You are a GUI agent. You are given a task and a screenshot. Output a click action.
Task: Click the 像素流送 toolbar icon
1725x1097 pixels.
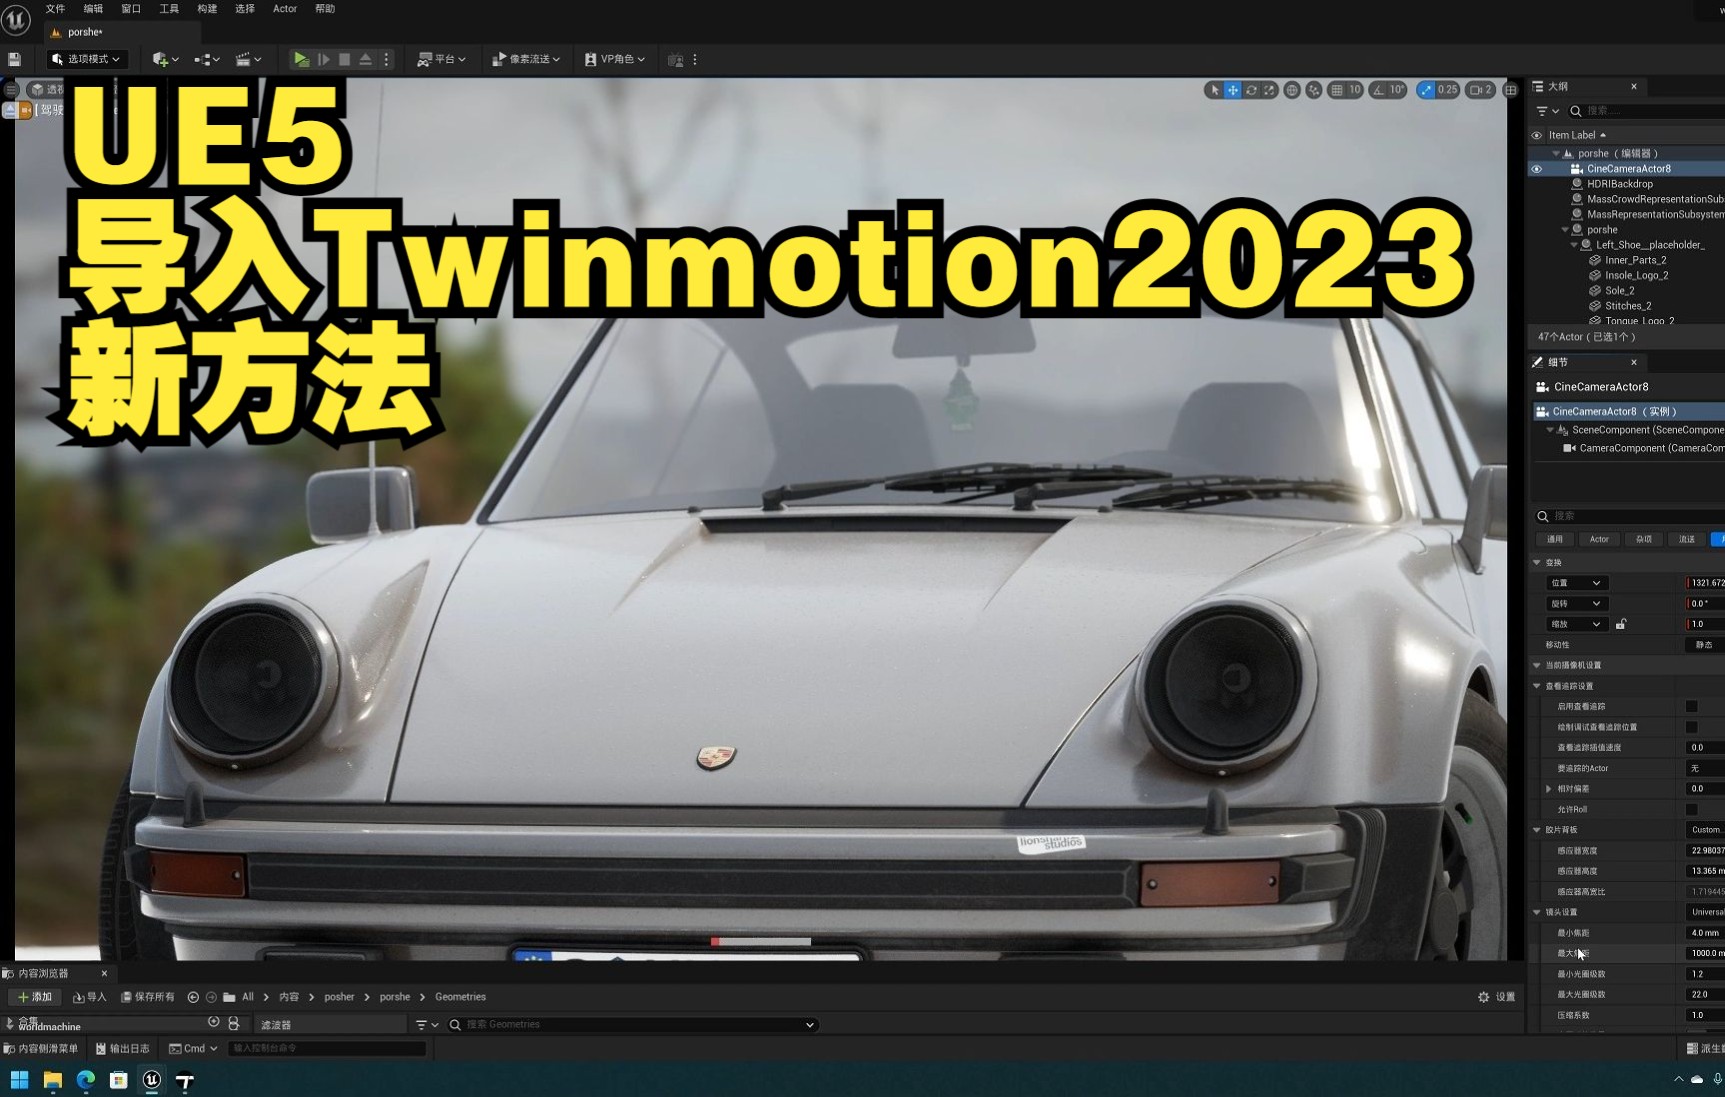[x=527, y=58]
